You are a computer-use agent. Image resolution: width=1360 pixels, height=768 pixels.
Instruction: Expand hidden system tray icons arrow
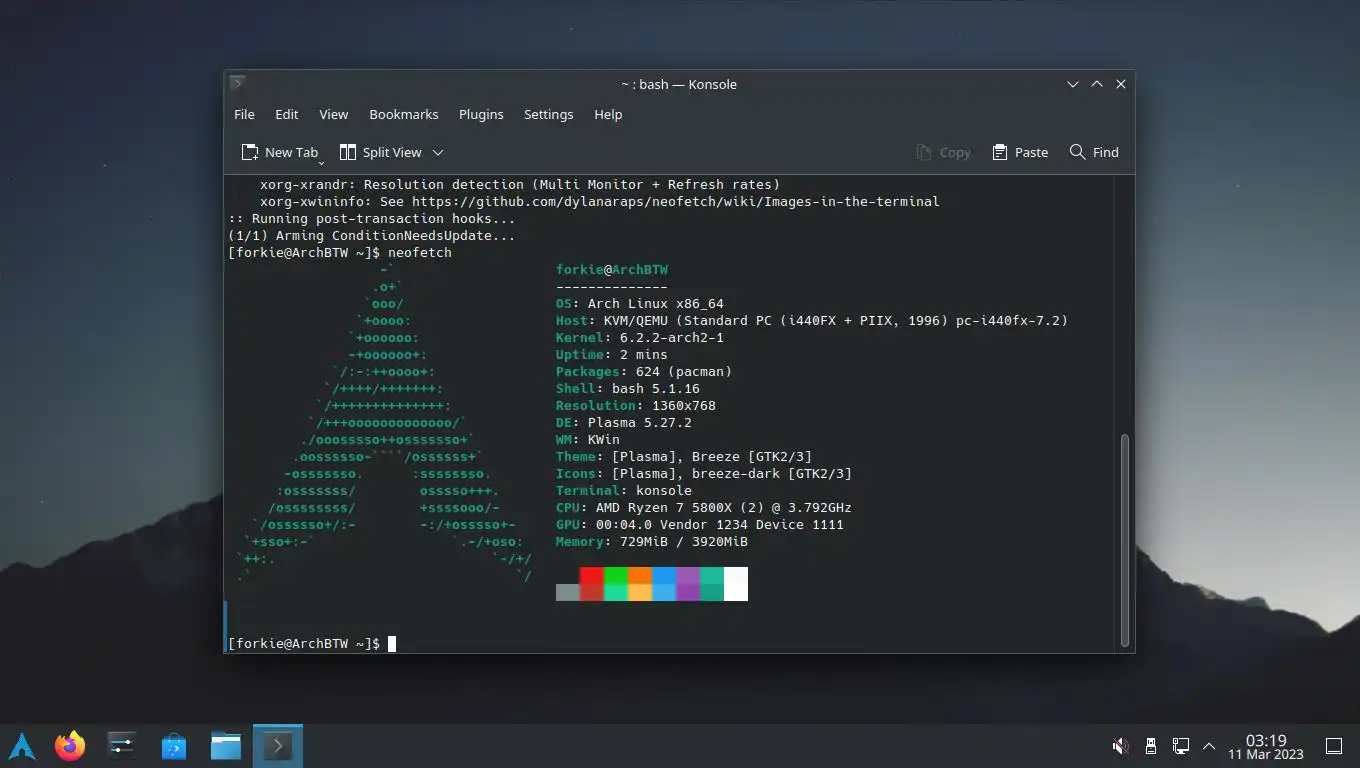click(x=1209, y=746)
